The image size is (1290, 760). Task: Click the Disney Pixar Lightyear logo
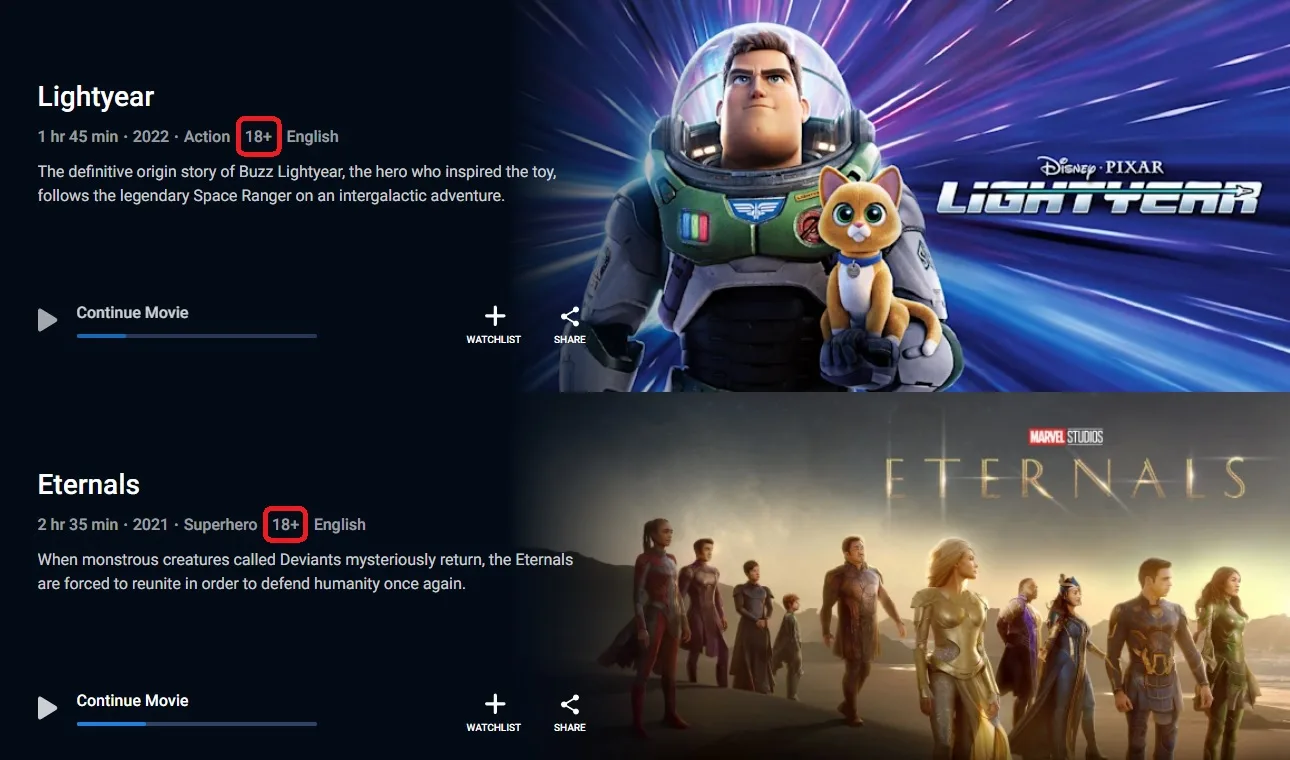coord(1099,186)
